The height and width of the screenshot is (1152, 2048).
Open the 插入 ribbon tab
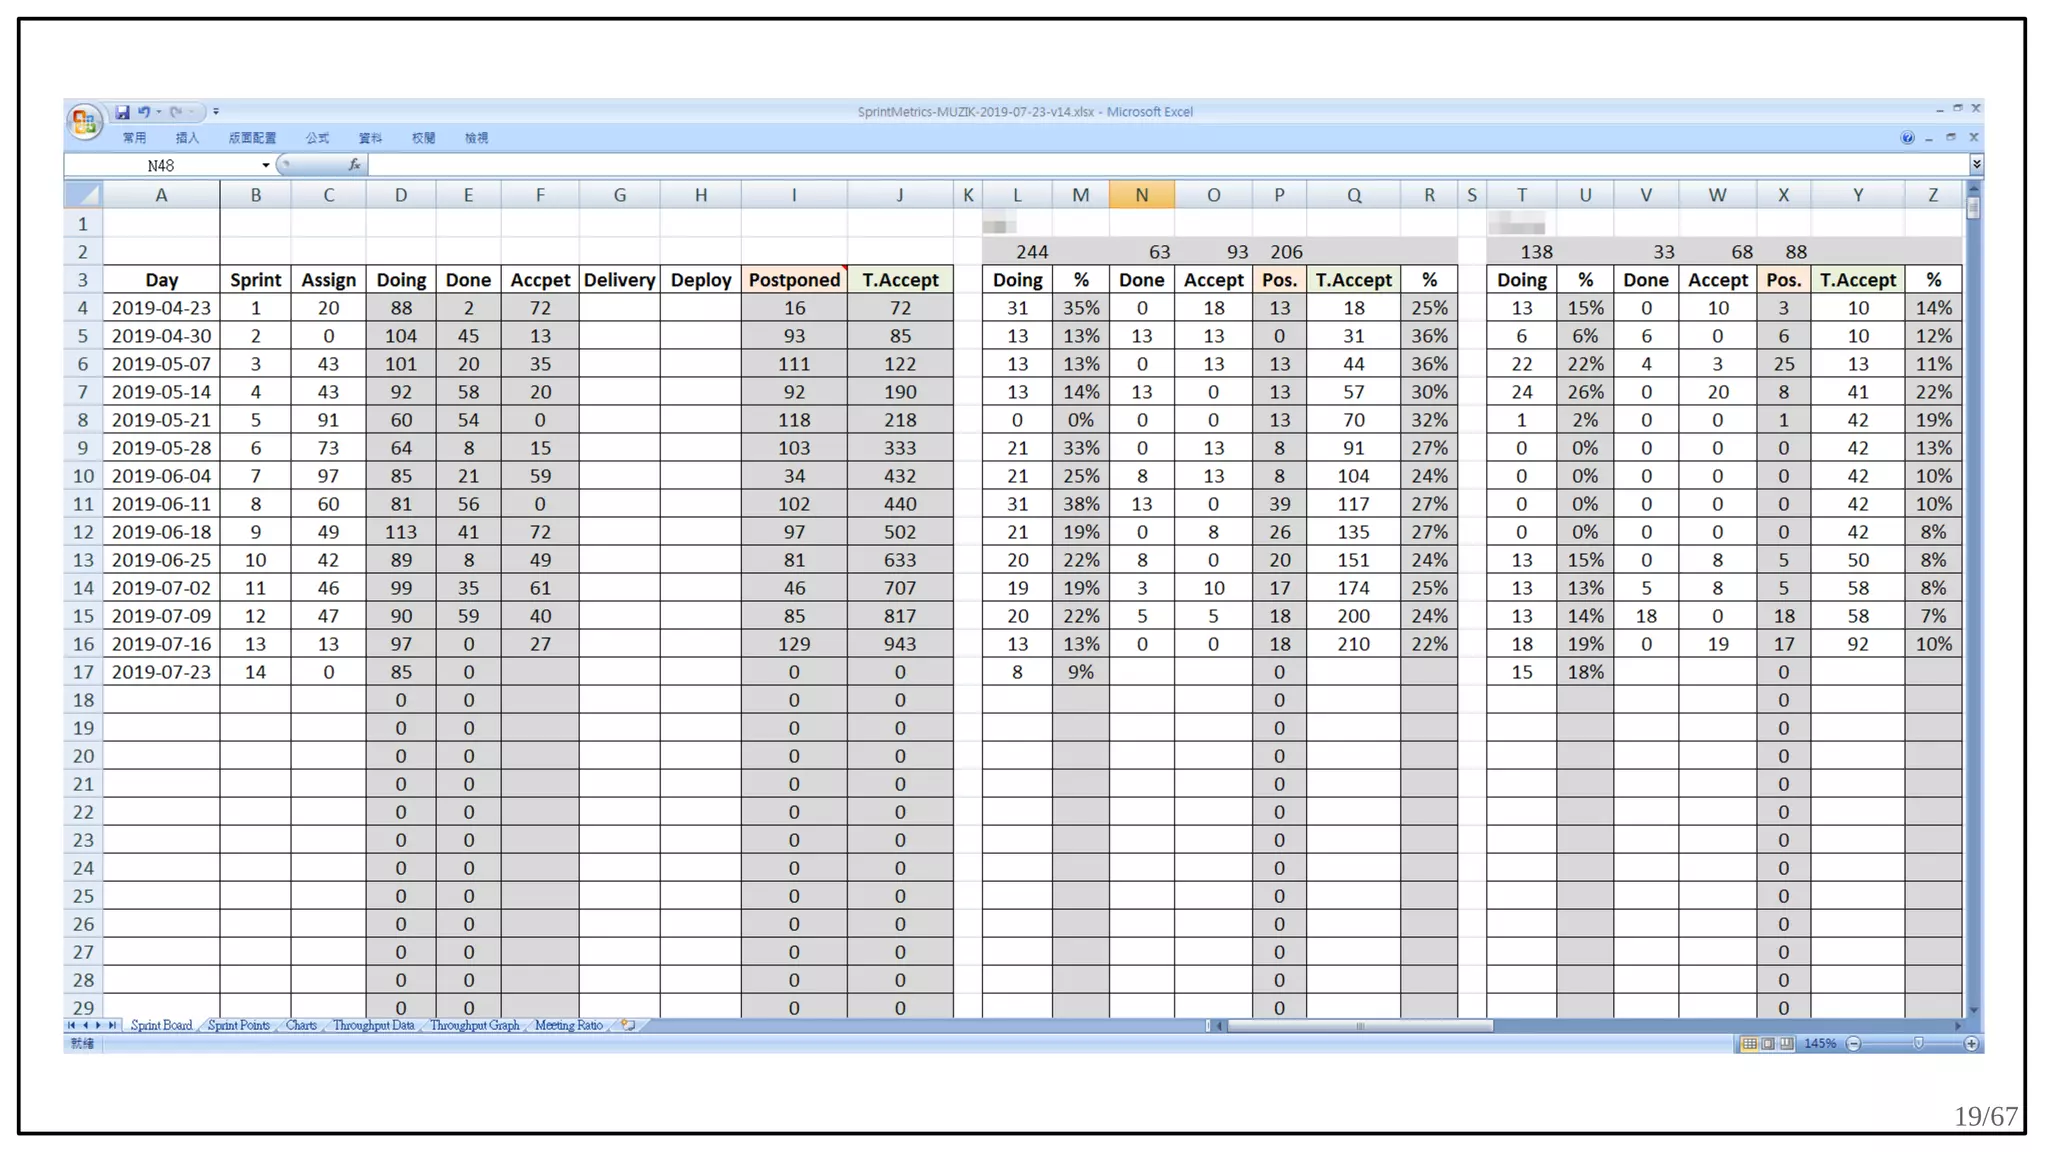pos(187,138)
